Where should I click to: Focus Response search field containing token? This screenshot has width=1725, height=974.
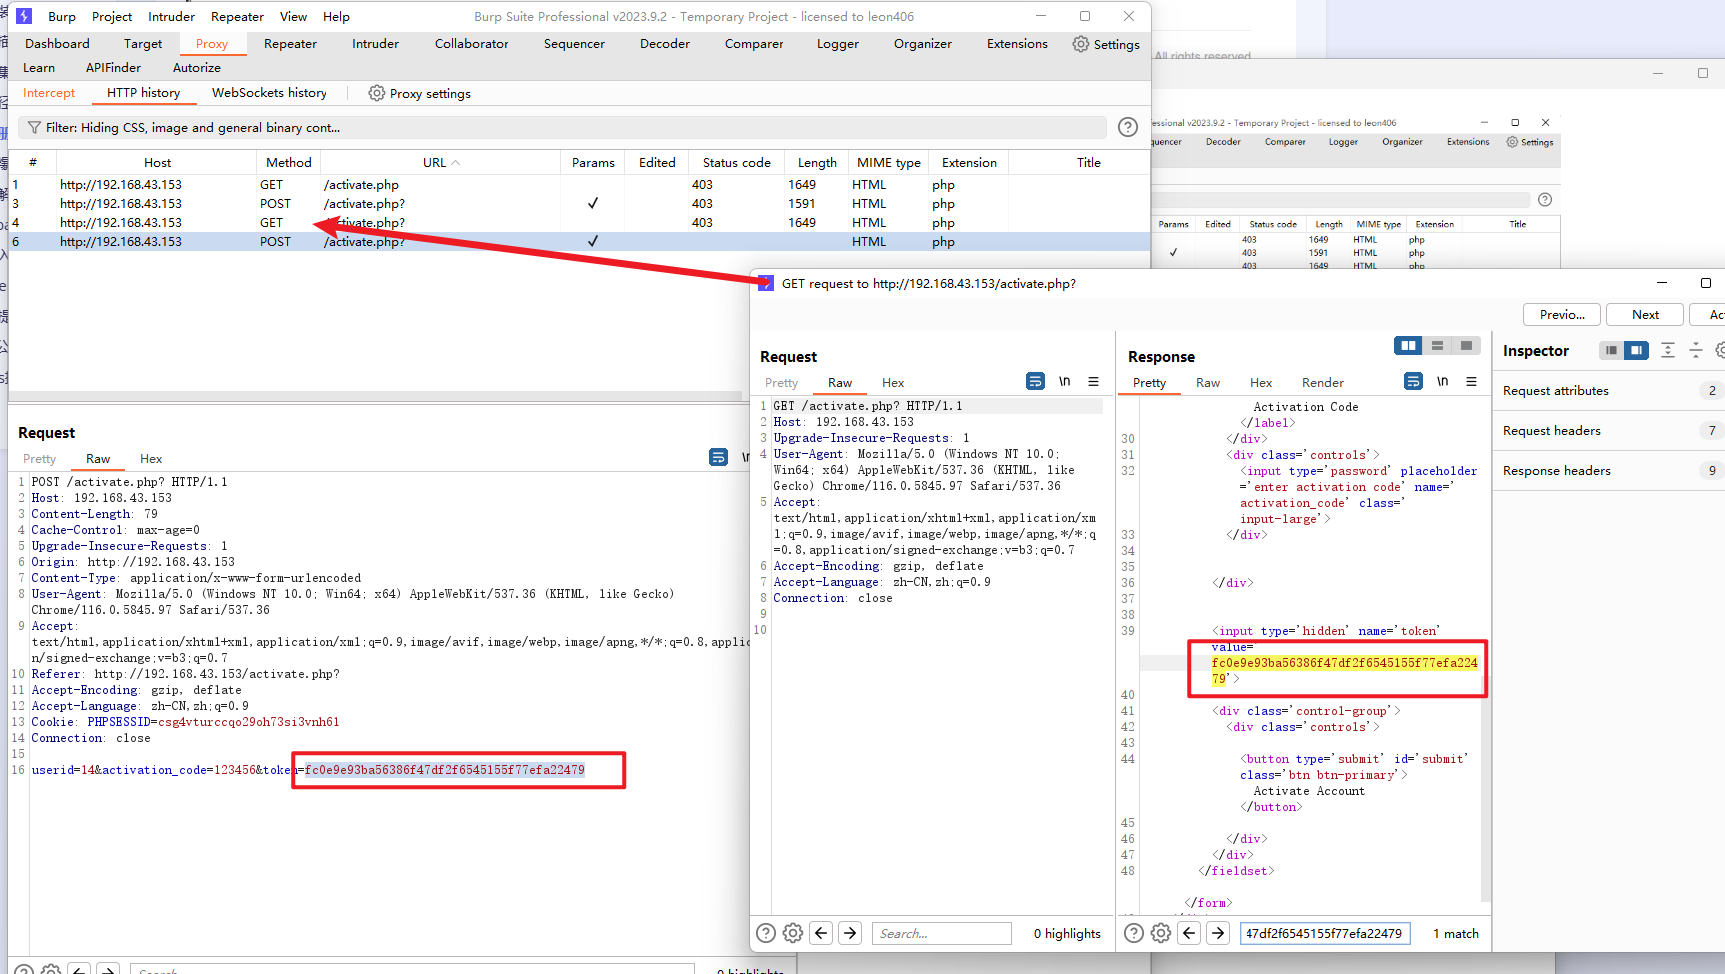[x=1325, y=933]
